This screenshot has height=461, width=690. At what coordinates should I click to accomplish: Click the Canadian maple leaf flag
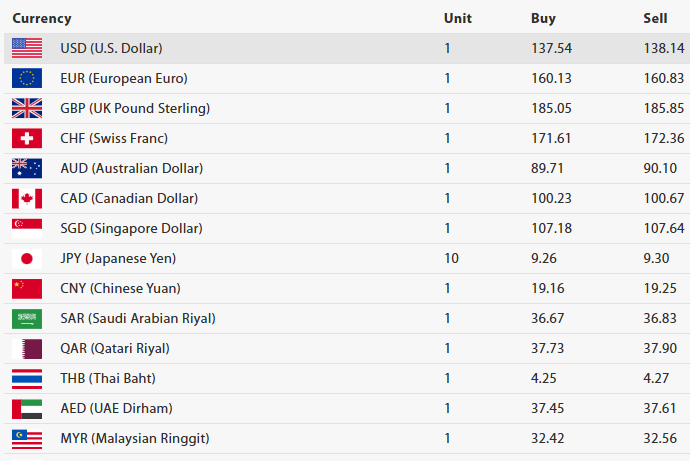tap(27, 198)
